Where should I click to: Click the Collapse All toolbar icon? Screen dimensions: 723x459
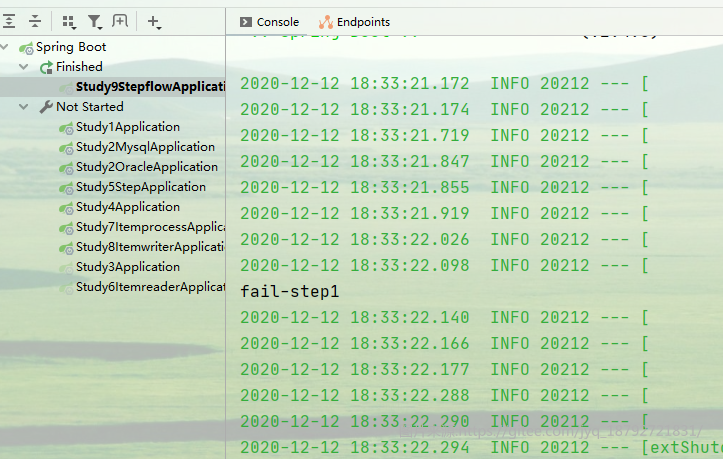[x=35, y=21]
